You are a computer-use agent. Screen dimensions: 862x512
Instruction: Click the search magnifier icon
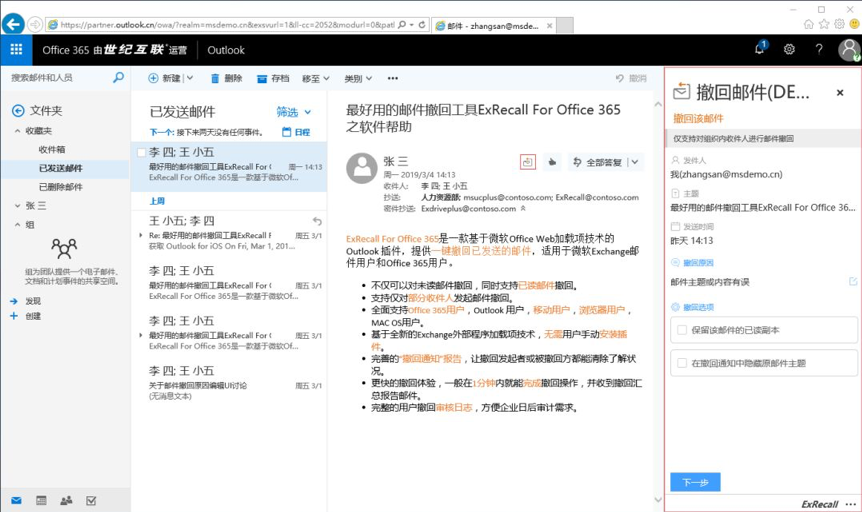click(x=118, y=78)
